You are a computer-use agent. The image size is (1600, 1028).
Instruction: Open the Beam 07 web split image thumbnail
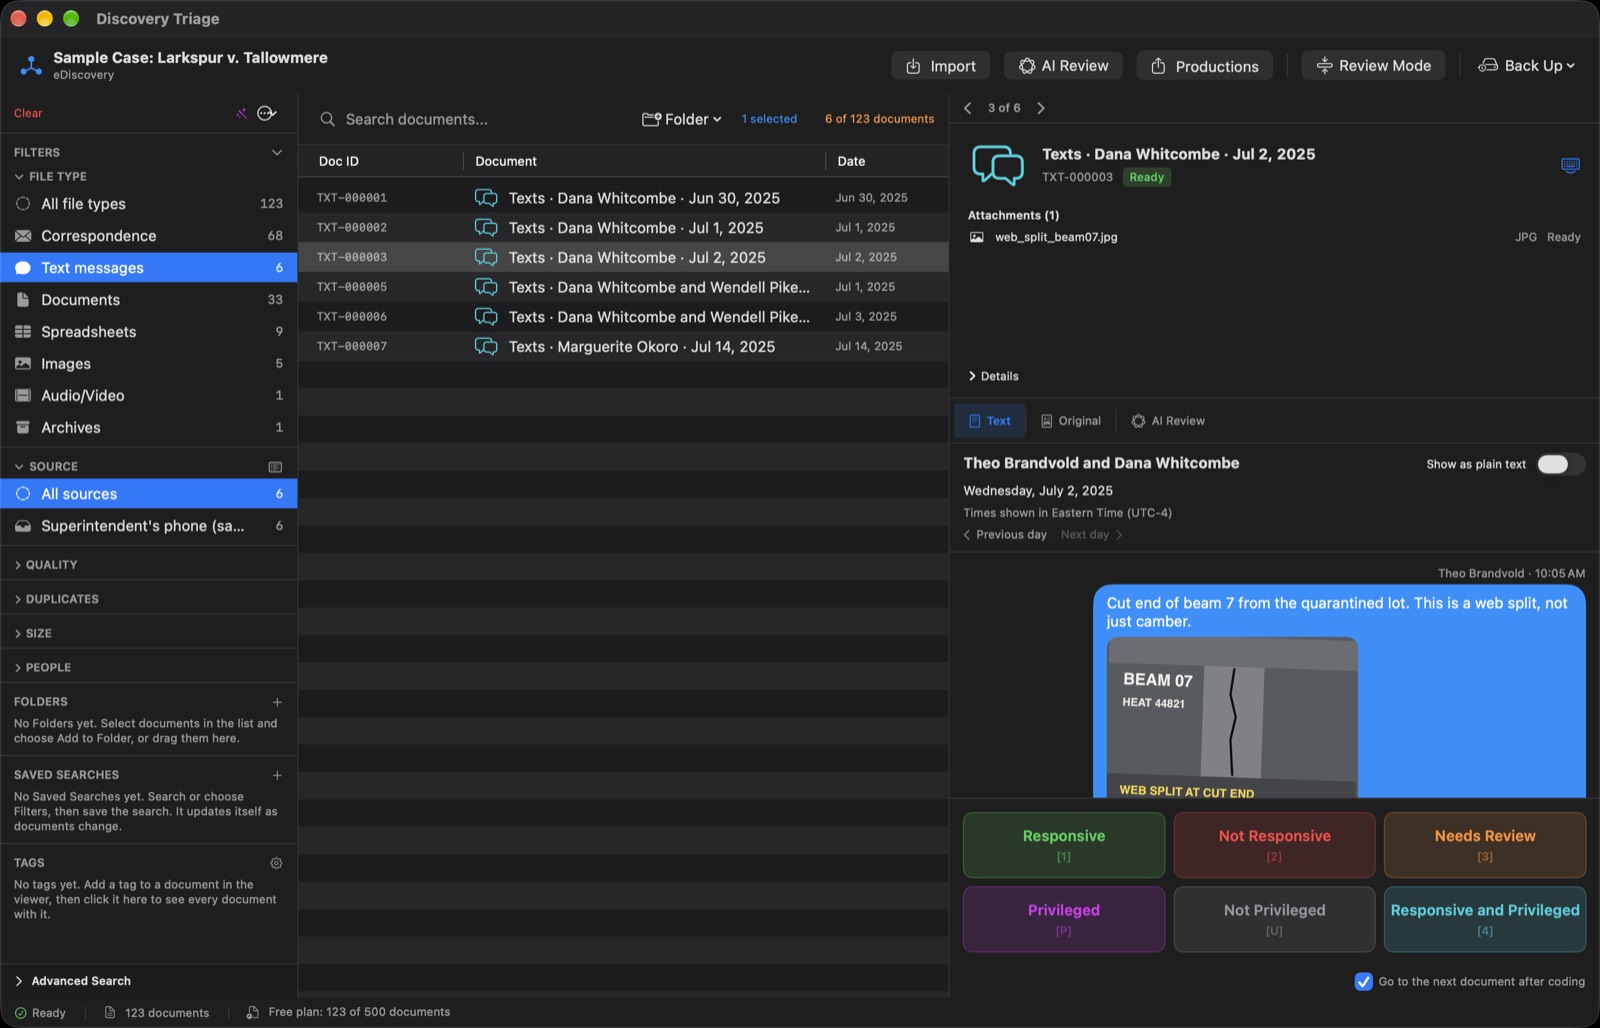(x=1232, y=718)
